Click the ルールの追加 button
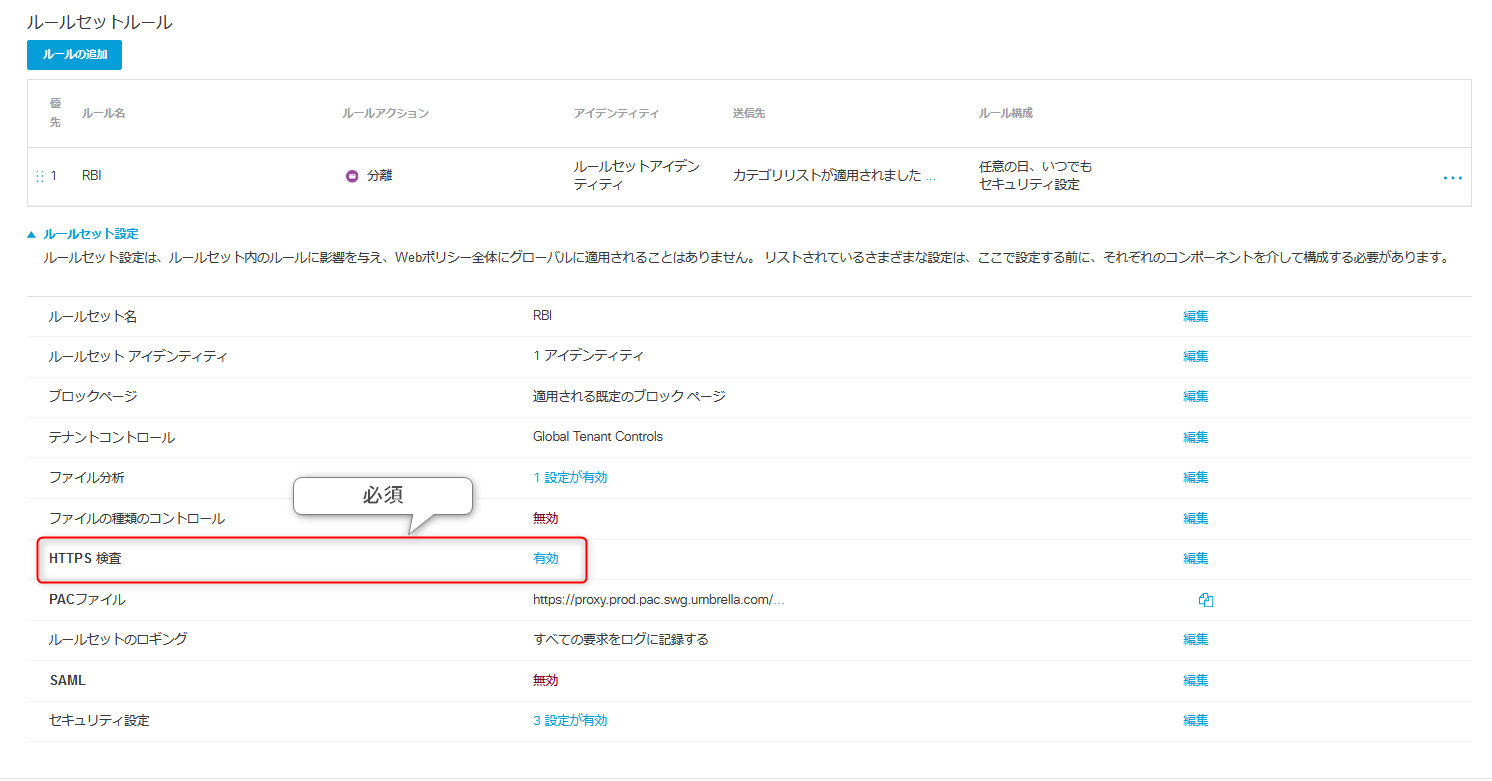 (74, 55)
